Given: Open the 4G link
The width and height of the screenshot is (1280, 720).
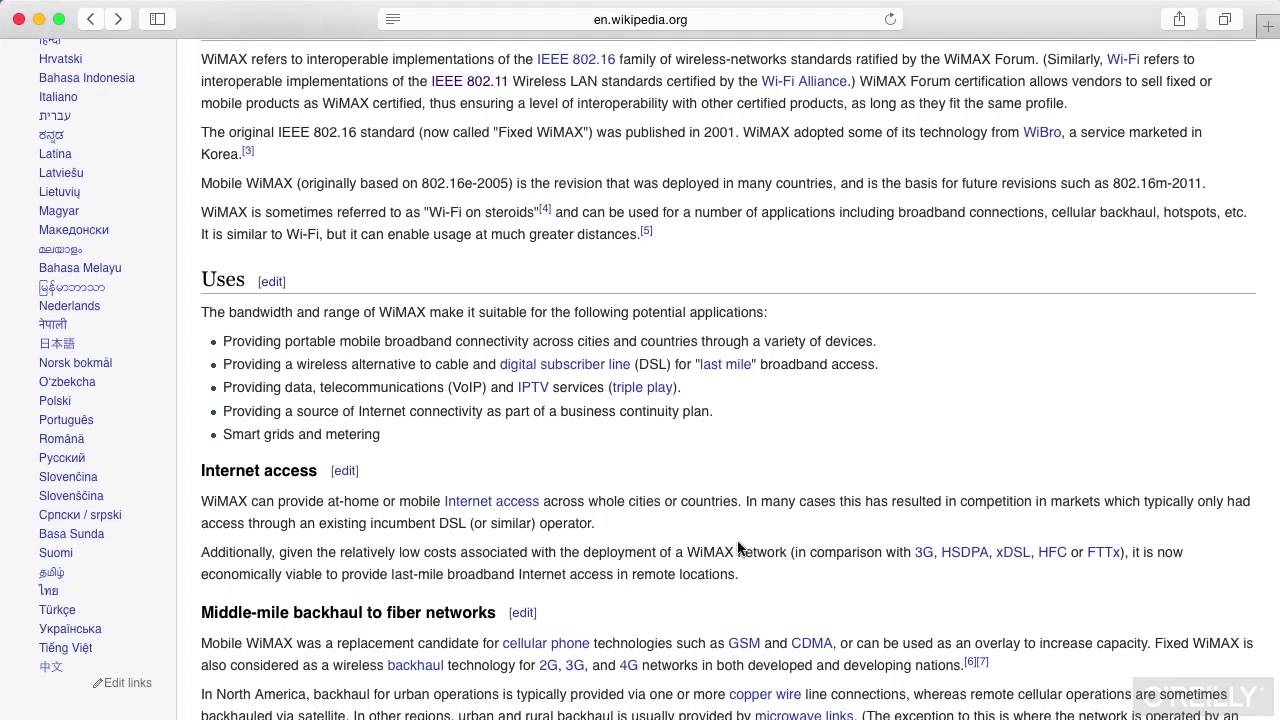Looking at the screenshot, I should [x=628, y=665].
